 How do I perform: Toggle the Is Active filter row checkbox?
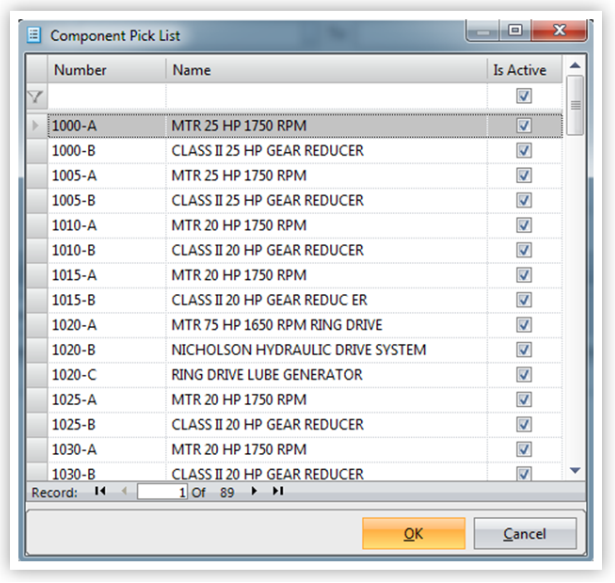[524, 97]
